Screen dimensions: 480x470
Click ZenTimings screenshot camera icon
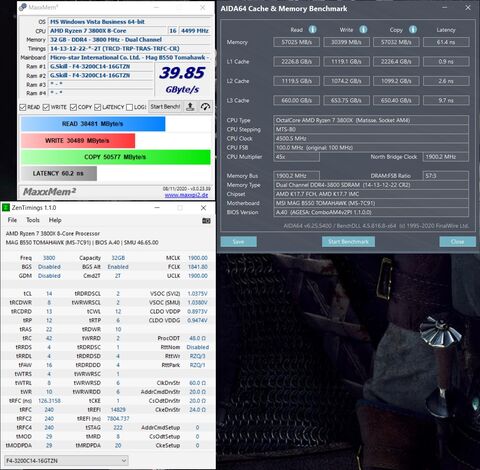click(x=206, y=220)
